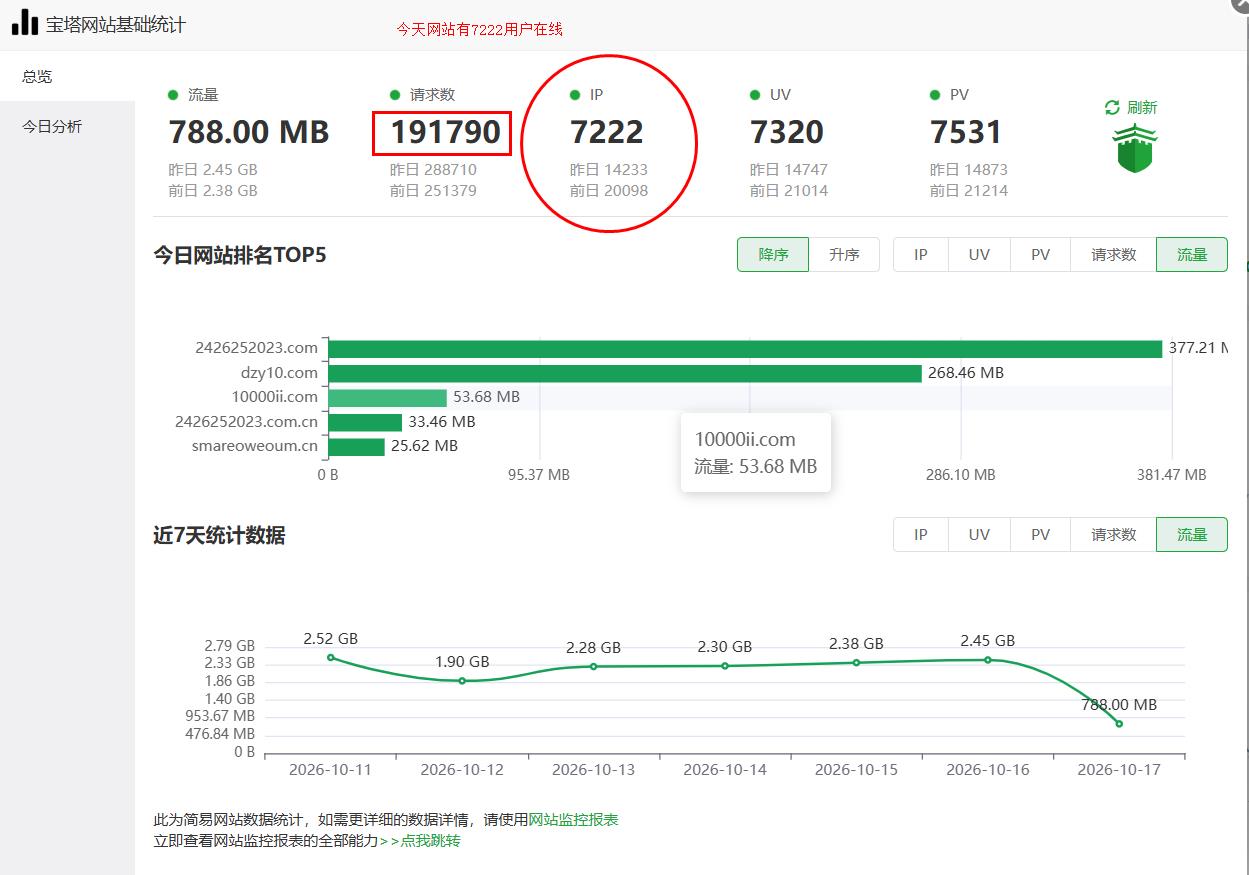Click the 2.45 GB point for 2026-10-16
The image size is (1249, 875).
[988, 660]
